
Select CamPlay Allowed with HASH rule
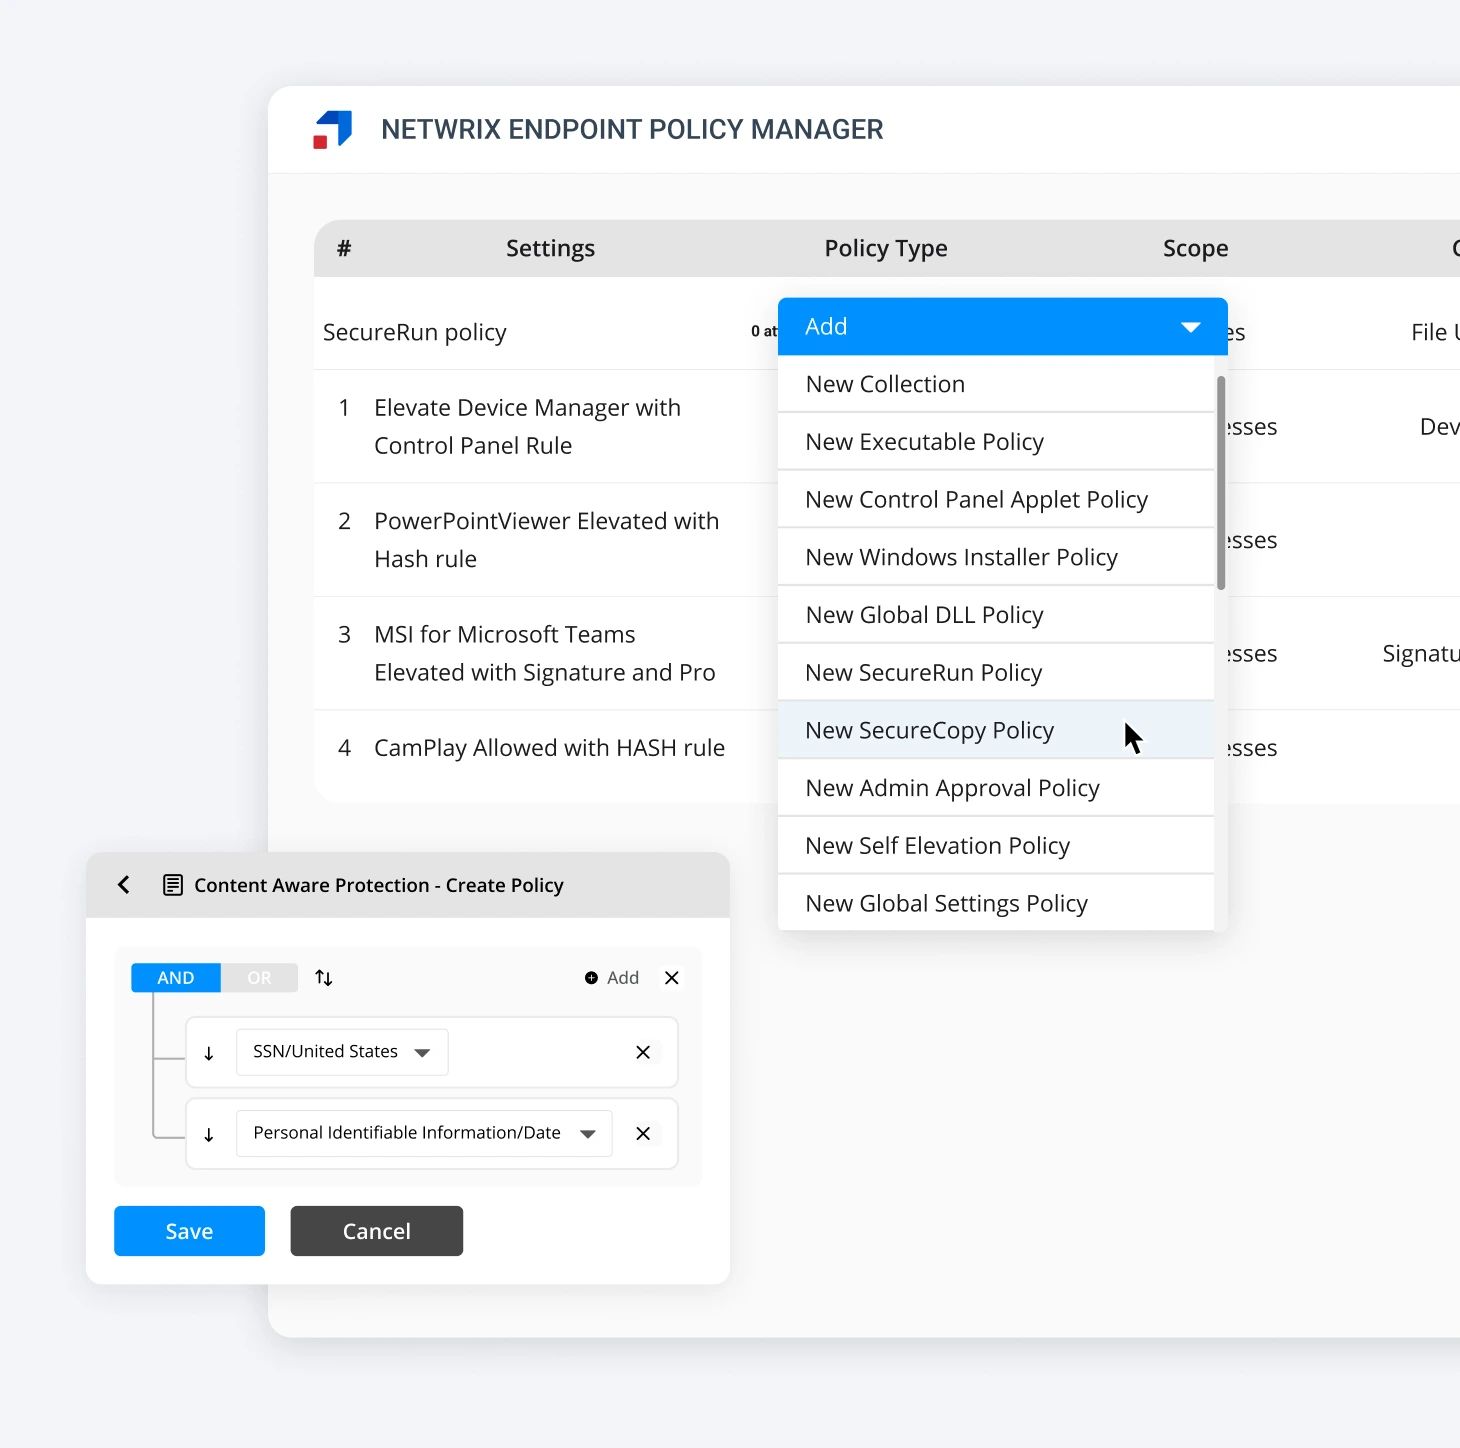point(549,748)
